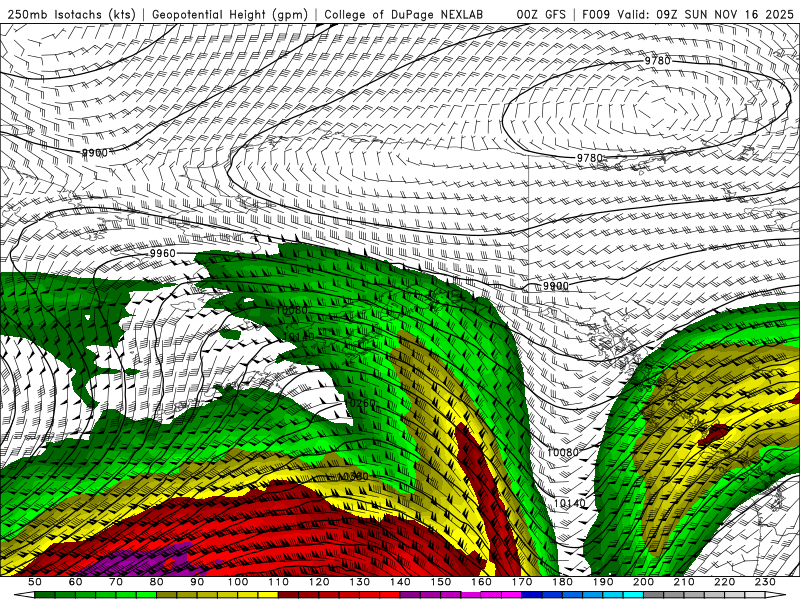
Task: Click the purple 140–145 kt color bar swatch
Action: click(x=410, y=595)
